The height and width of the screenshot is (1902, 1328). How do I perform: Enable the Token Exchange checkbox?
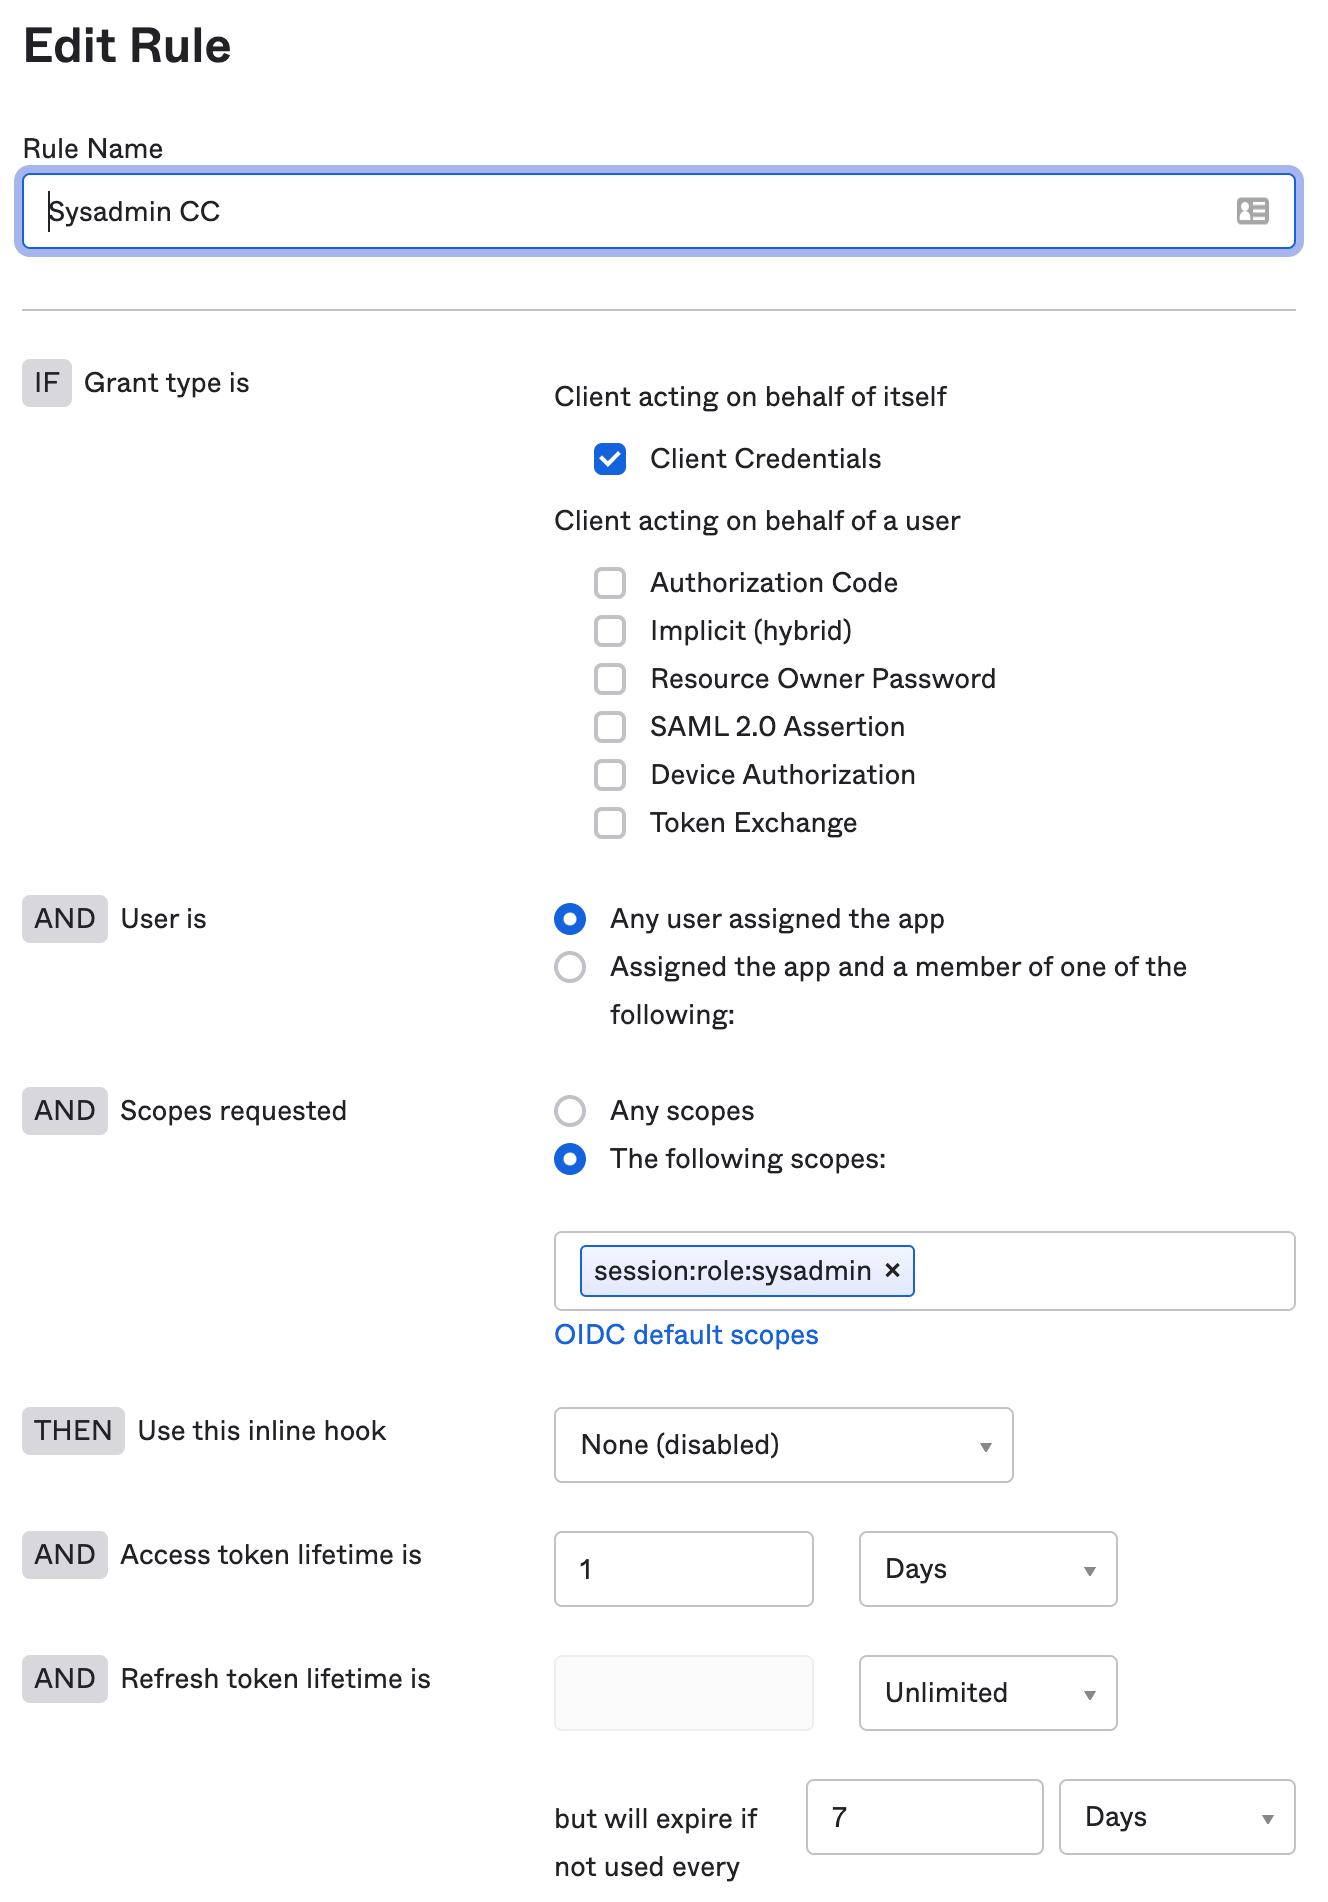point(610,823)
